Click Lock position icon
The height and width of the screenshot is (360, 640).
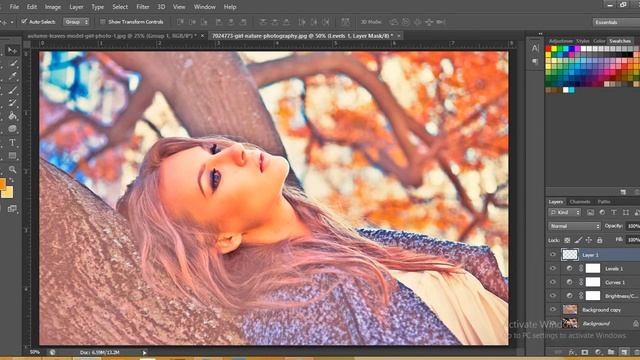point(589,240)
